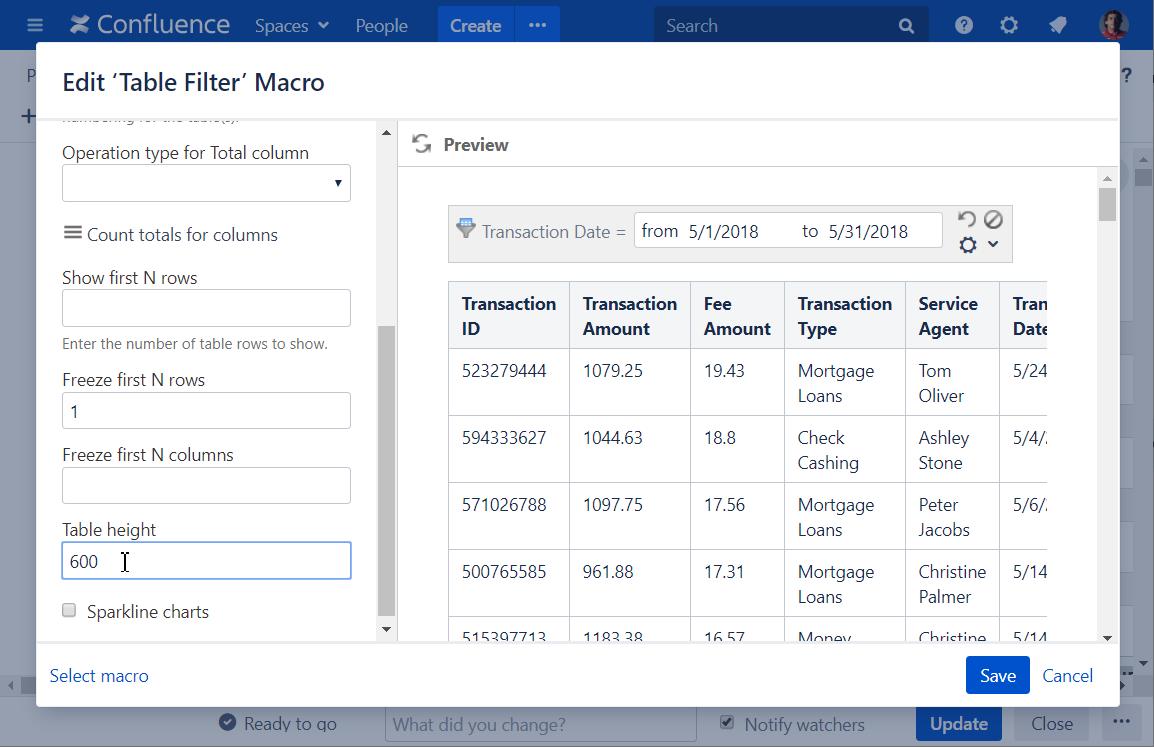Open the Confluence help icon
This screenshot has width=1154, height=747.
tap(964, 26)
